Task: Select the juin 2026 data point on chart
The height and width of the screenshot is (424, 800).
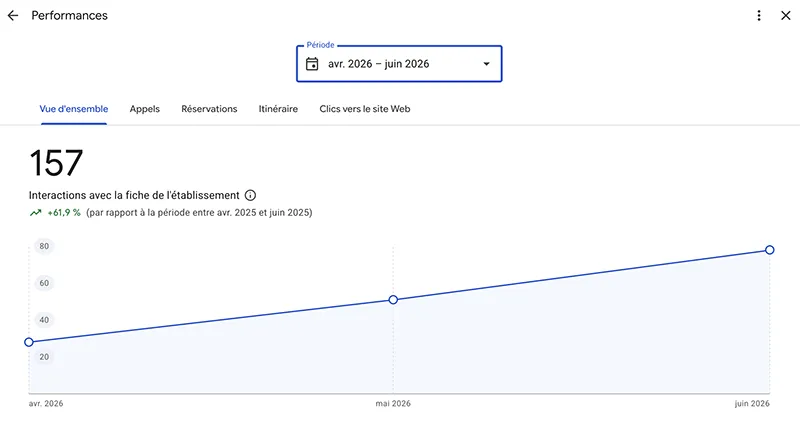Action: [x=770, y=250]
